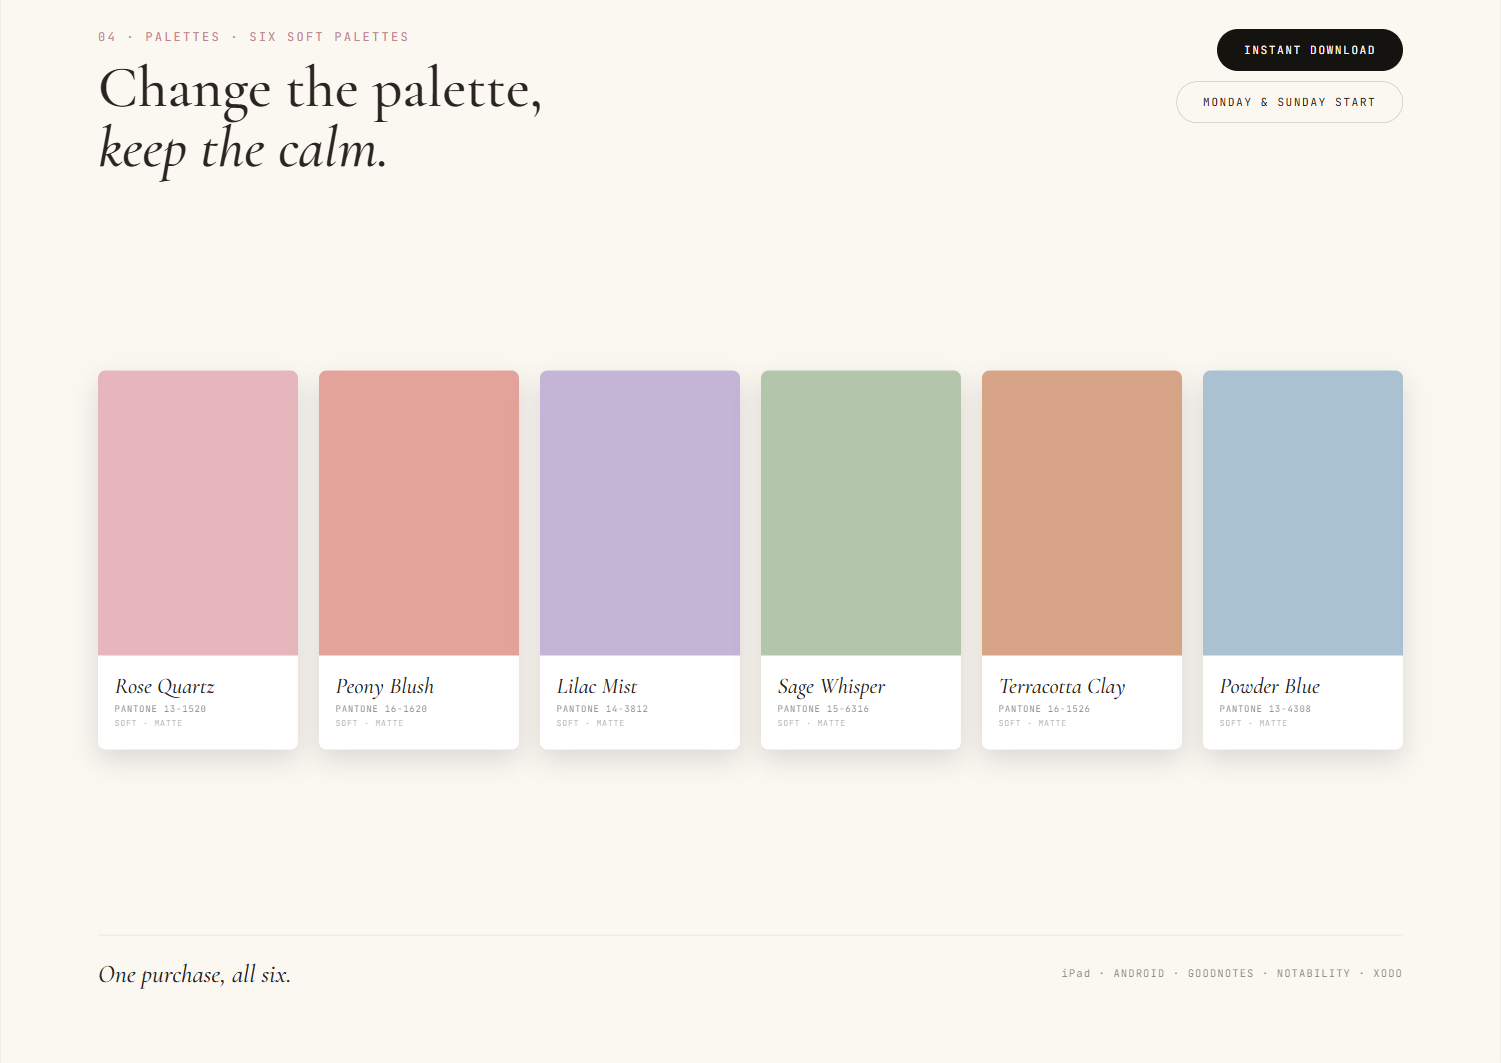Click the Terracotta Clay palette name
This screenshot has height=1063, width=1501.
(x=1062, y=687)
